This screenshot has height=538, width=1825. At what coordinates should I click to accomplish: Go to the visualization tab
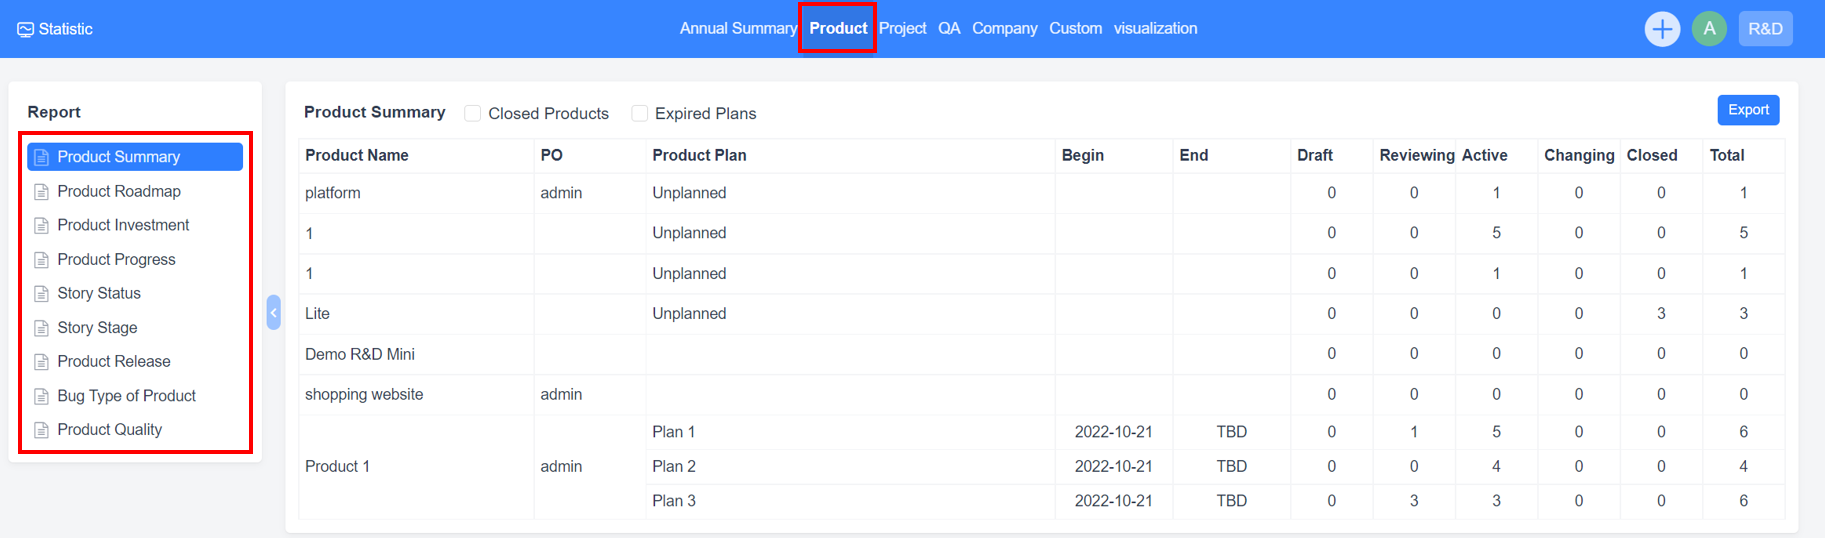1155,28
